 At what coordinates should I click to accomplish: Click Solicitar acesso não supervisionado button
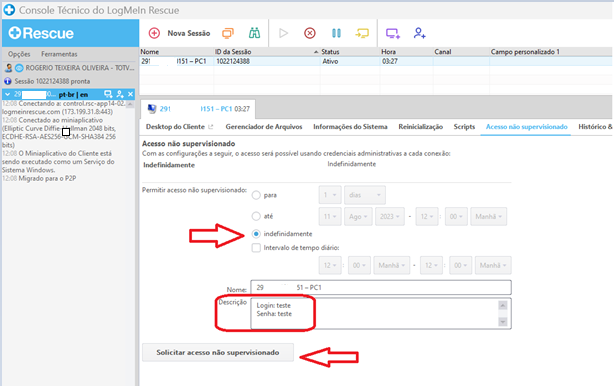218,352
